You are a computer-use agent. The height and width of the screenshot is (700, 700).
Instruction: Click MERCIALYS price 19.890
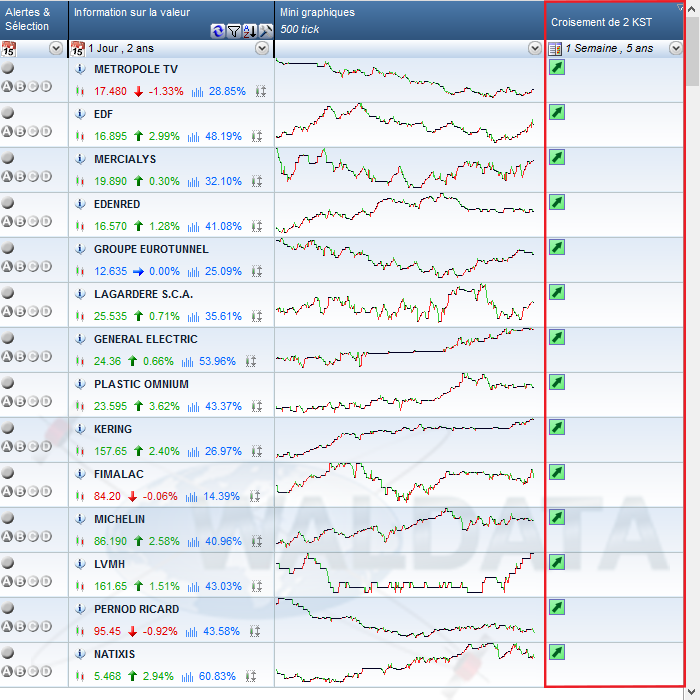coord(110,181)
